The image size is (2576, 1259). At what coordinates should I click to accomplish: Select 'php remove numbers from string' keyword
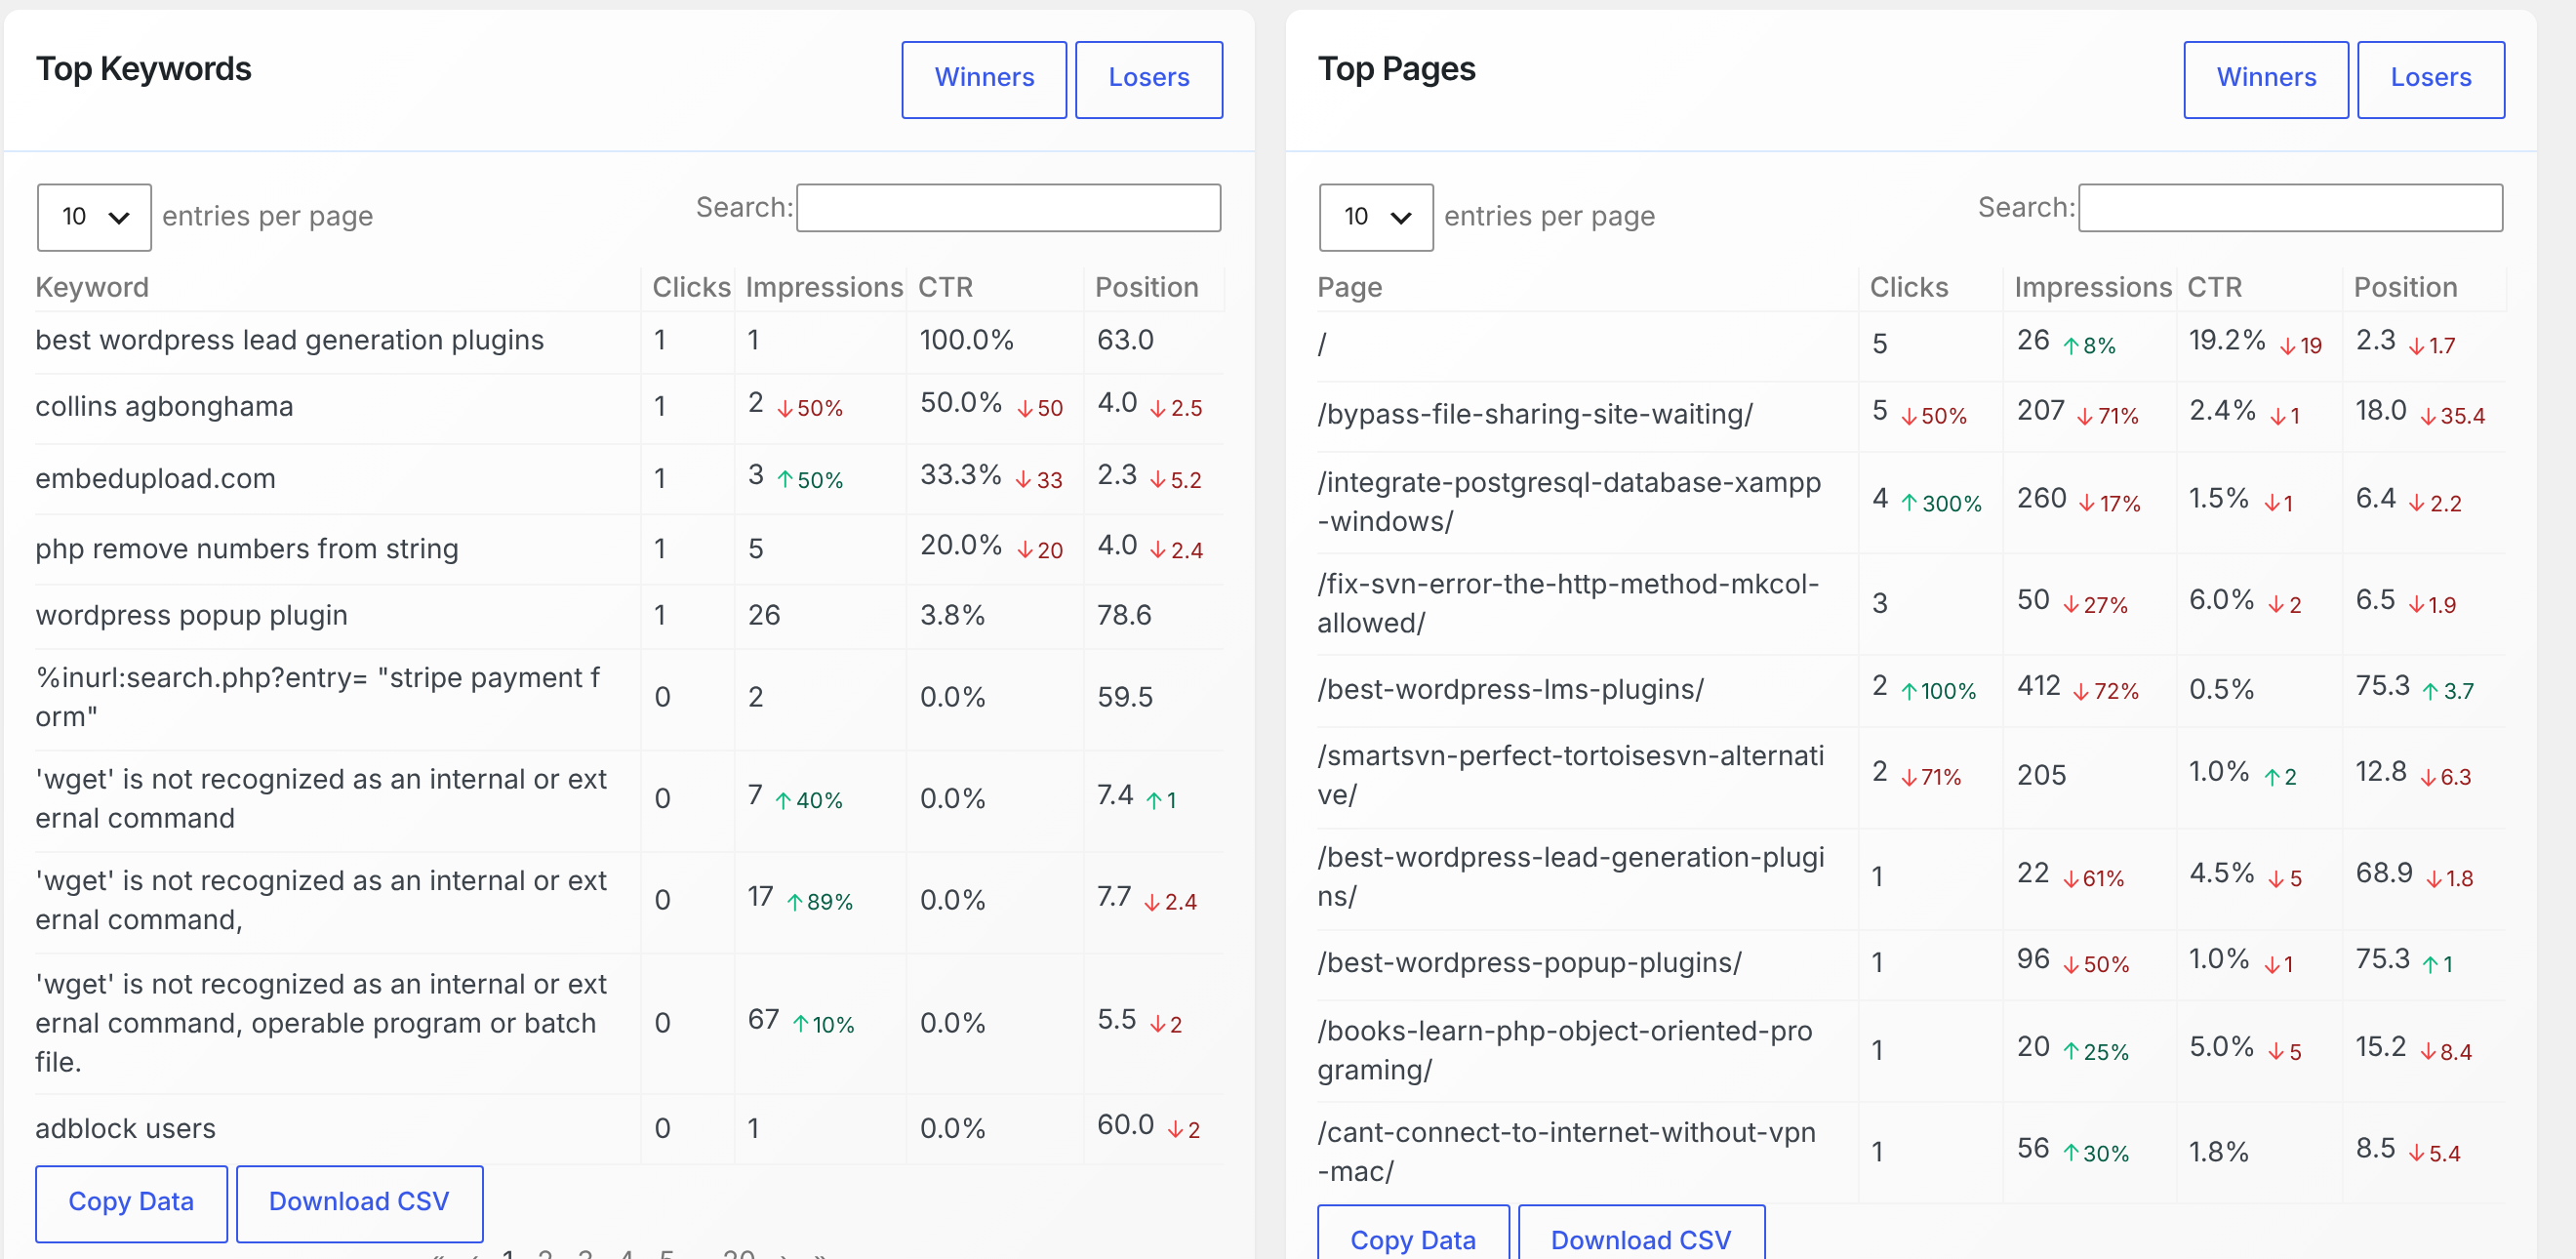[x=247, y=549]
